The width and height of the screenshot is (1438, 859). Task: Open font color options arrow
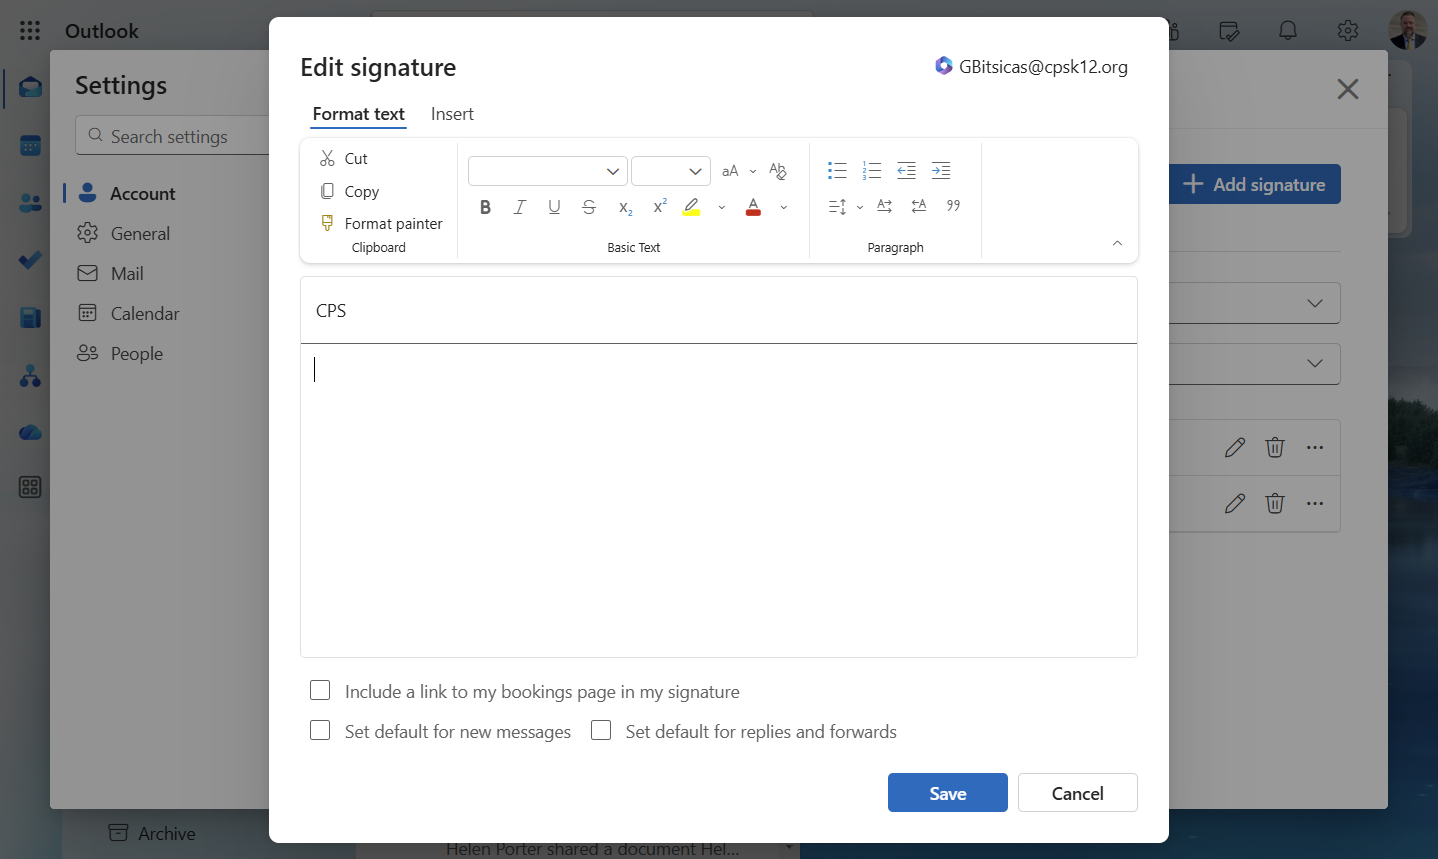pyautogui.click(x=784, y=207)
